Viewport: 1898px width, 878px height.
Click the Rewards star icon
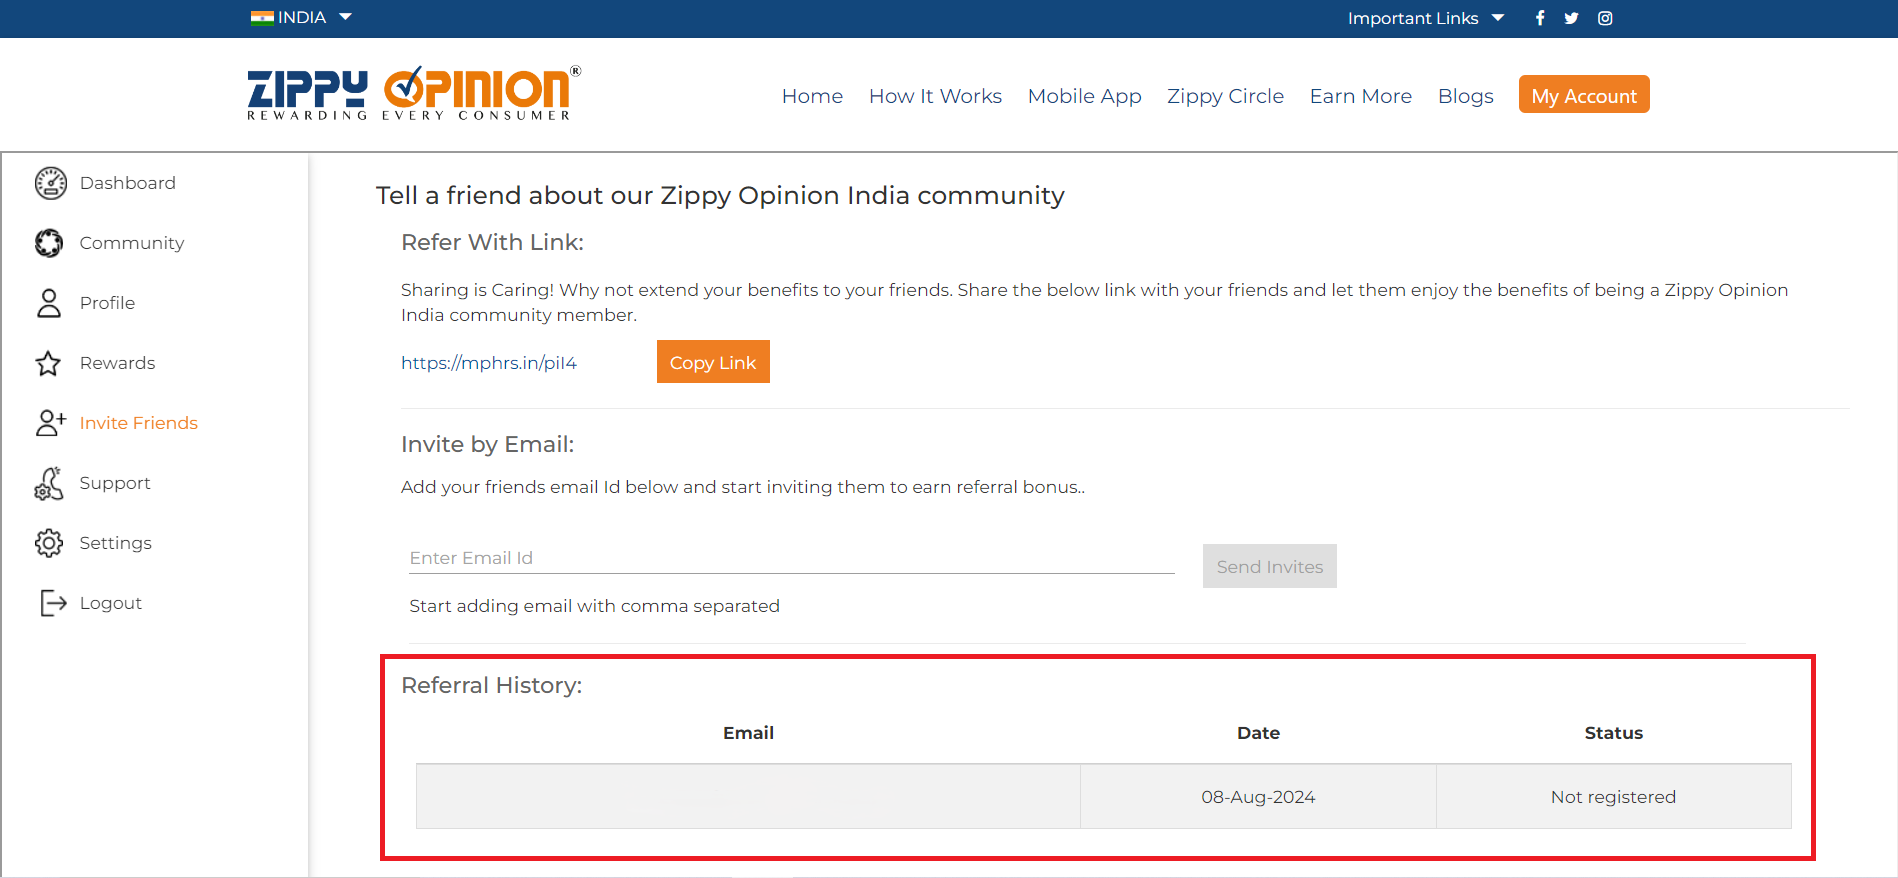48,363
